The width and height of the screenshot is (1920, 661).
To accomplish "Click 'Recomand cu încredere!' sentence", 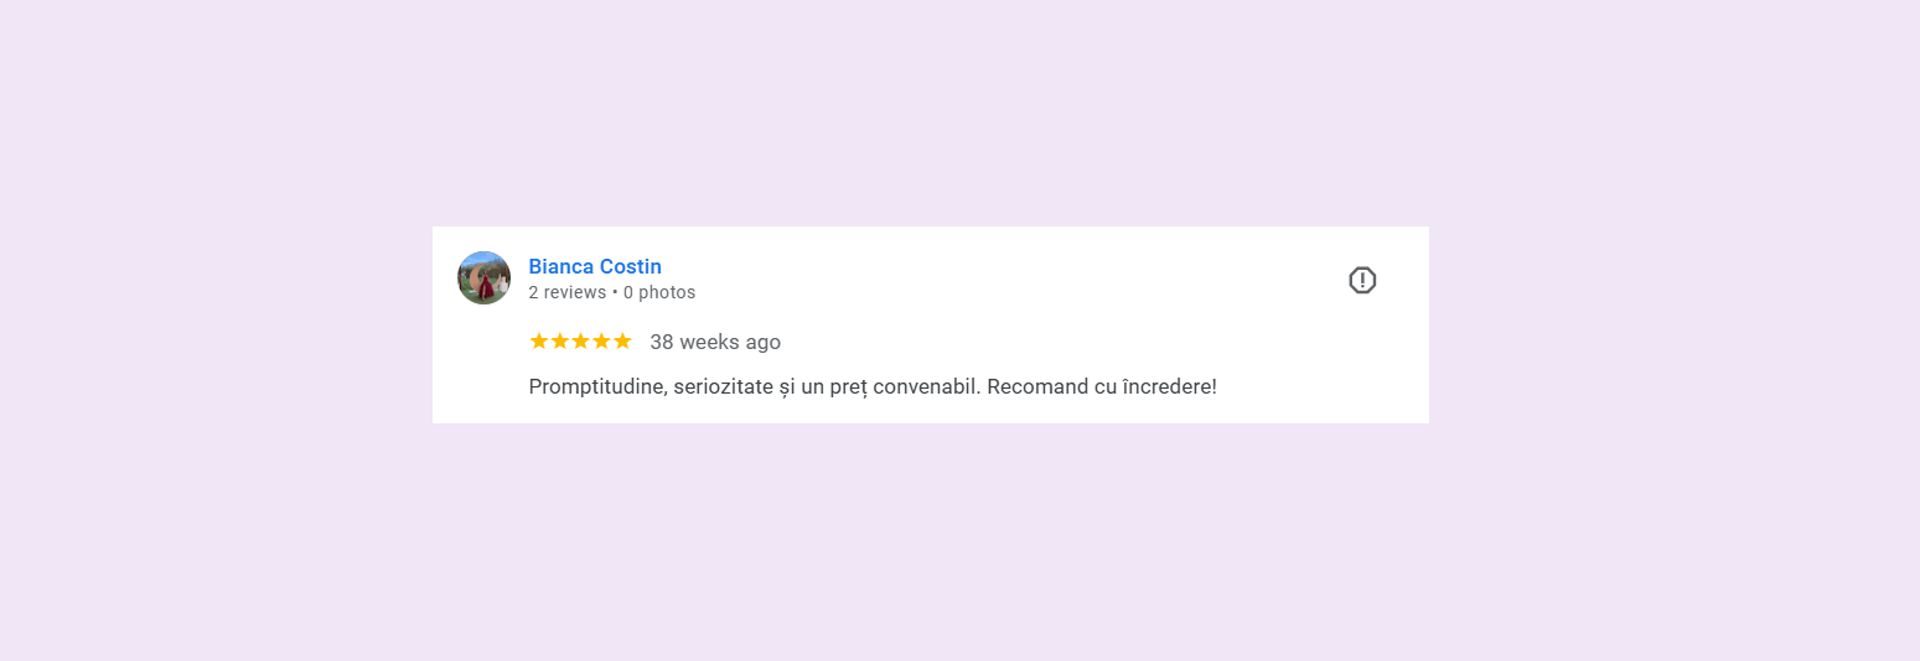I will pos(1102,387).
